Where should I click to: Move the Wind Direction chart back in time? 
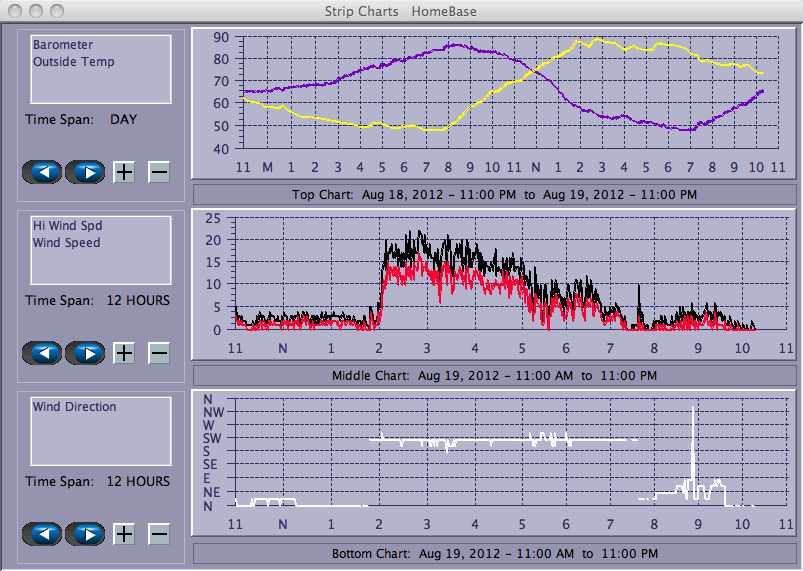[42, 534]
